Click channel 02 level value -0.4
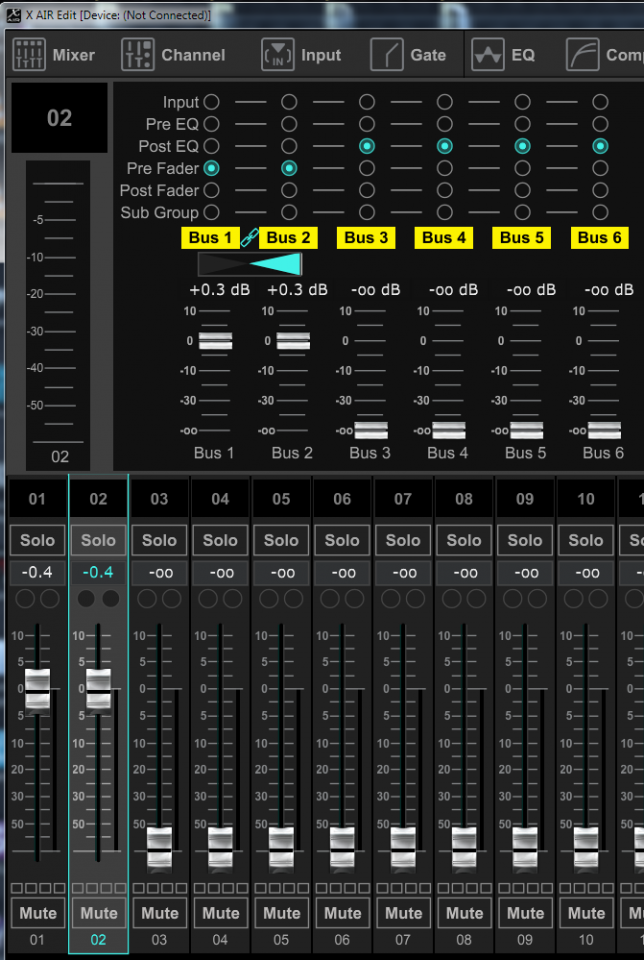The image size is (644, 960). click(99, 572)
